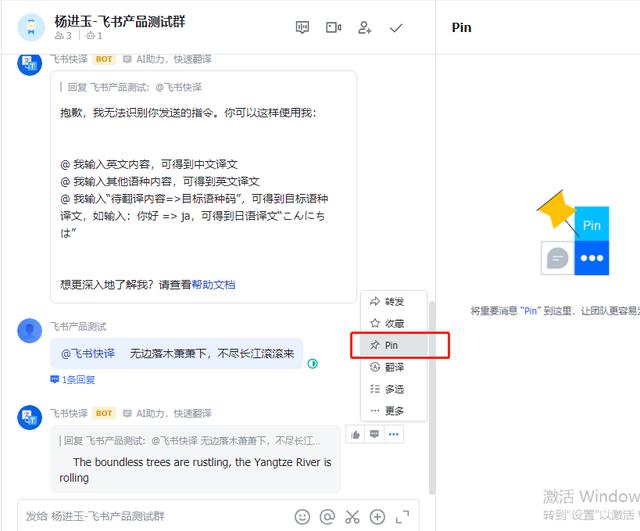Open the plus attachments menu
Viewport: 640px width, 531px height.
pyautogui.click(x=377, y=517)
